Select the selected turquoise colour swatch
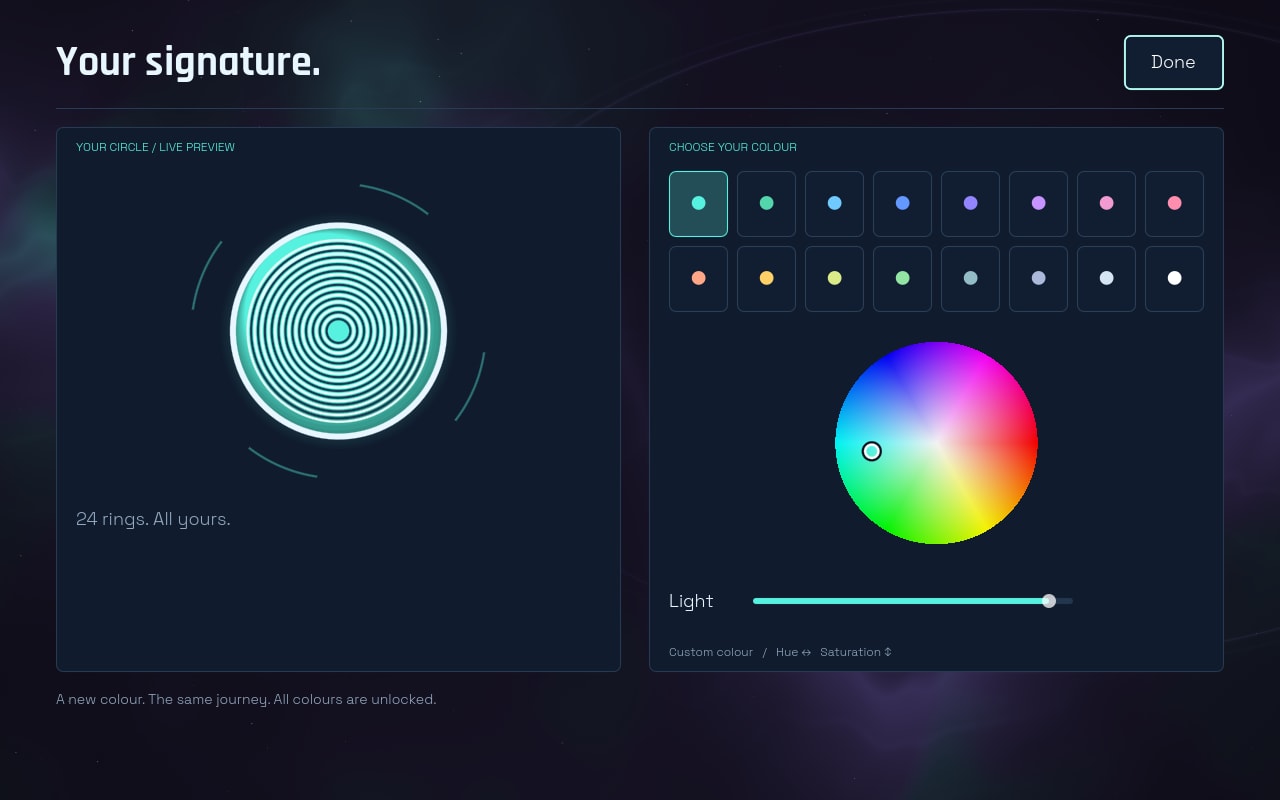 (698, 203)
